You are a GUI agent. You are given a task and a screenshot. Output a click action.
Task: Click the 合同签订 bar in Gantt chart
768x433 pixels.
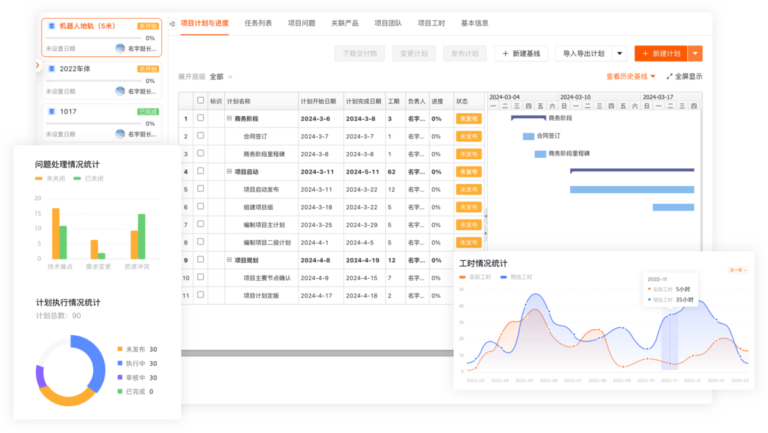point(528,136)
